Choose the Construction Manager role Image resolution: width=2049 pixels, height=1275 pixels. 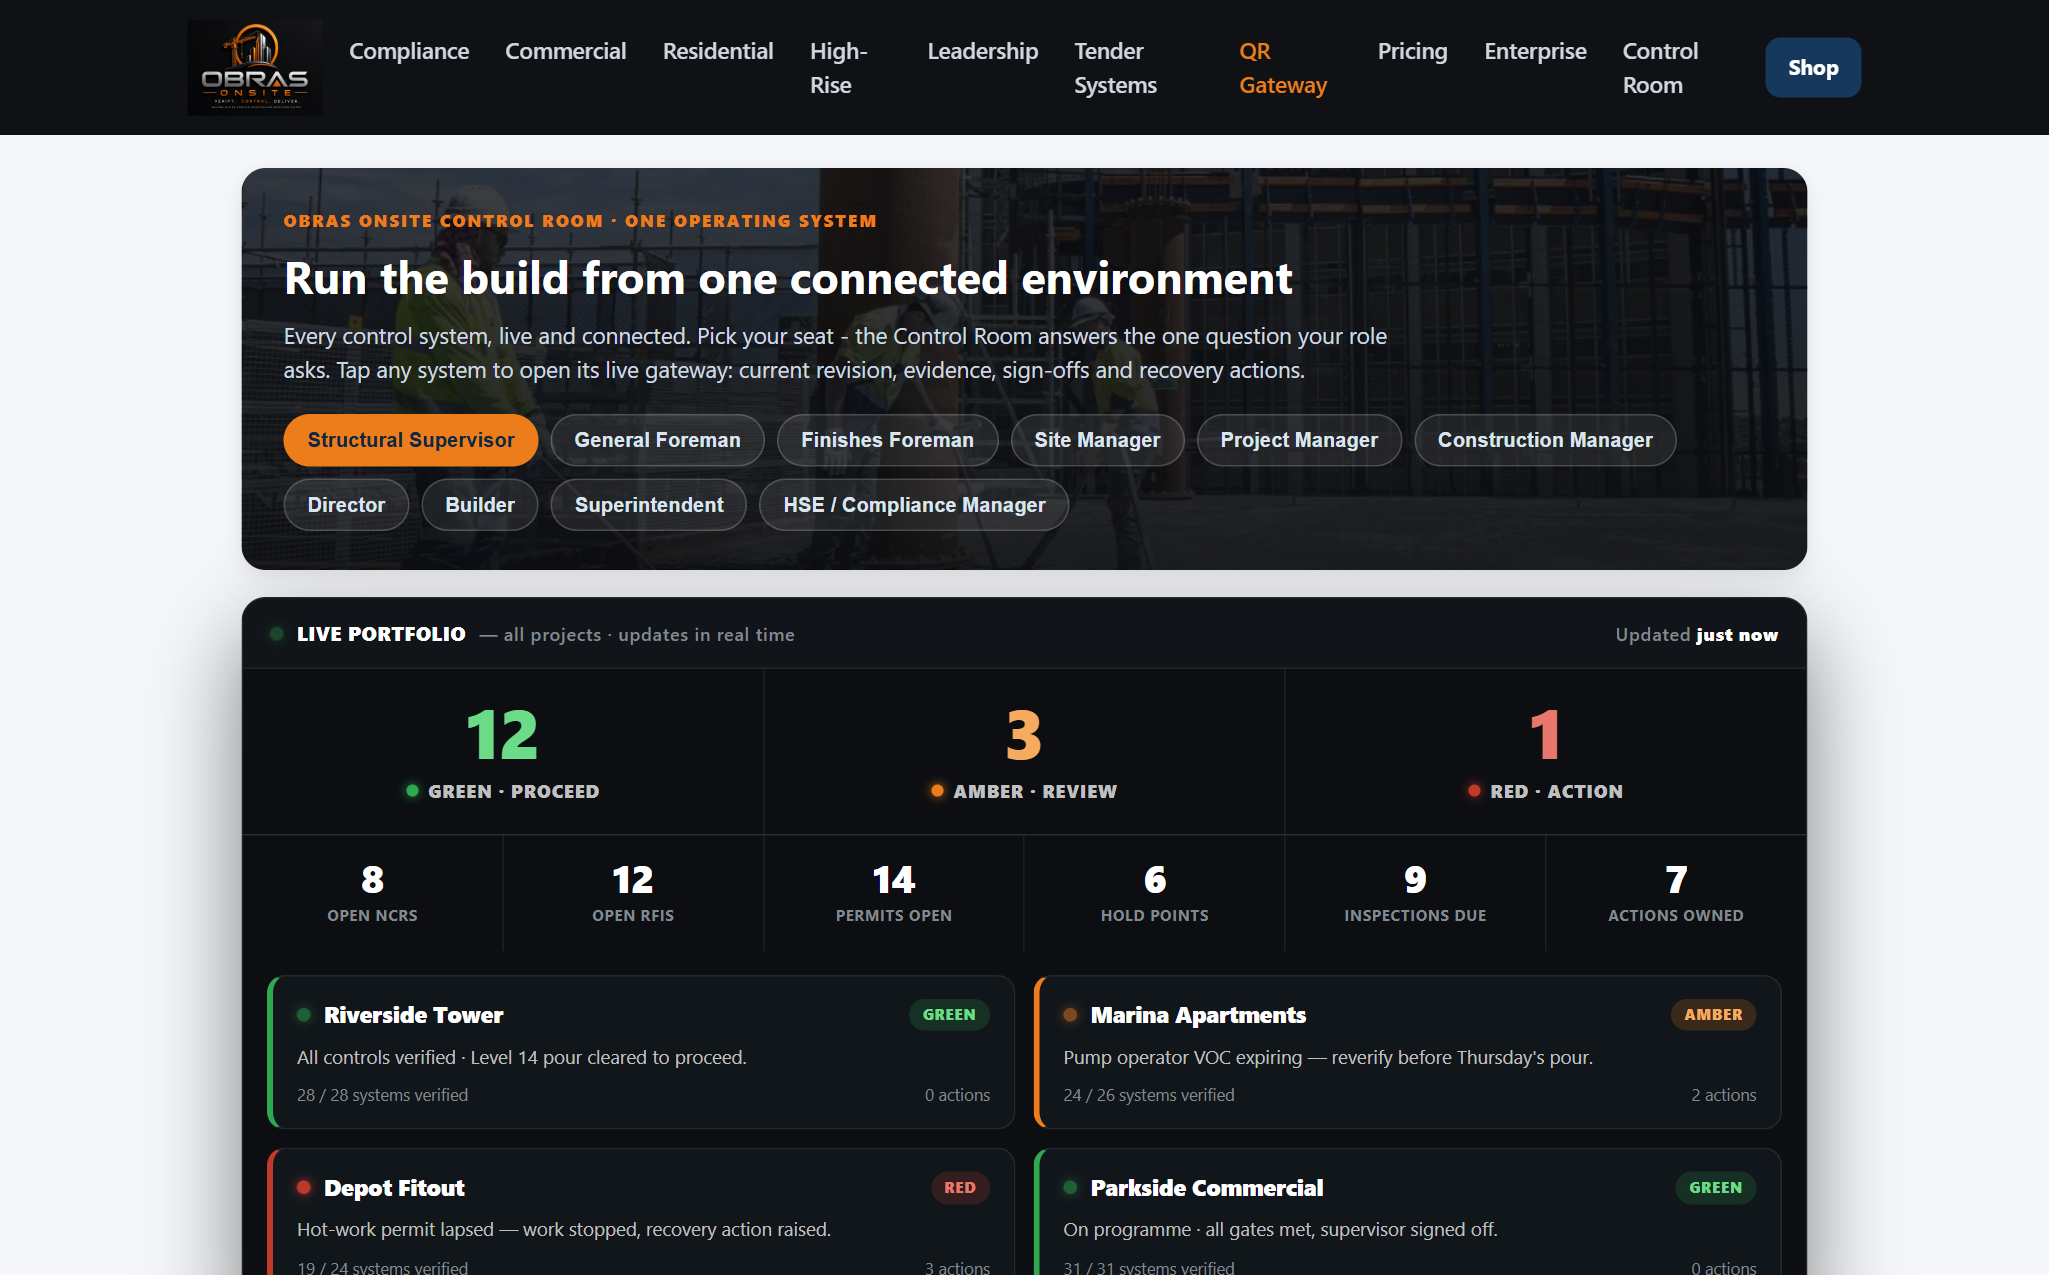[1545, 440]
